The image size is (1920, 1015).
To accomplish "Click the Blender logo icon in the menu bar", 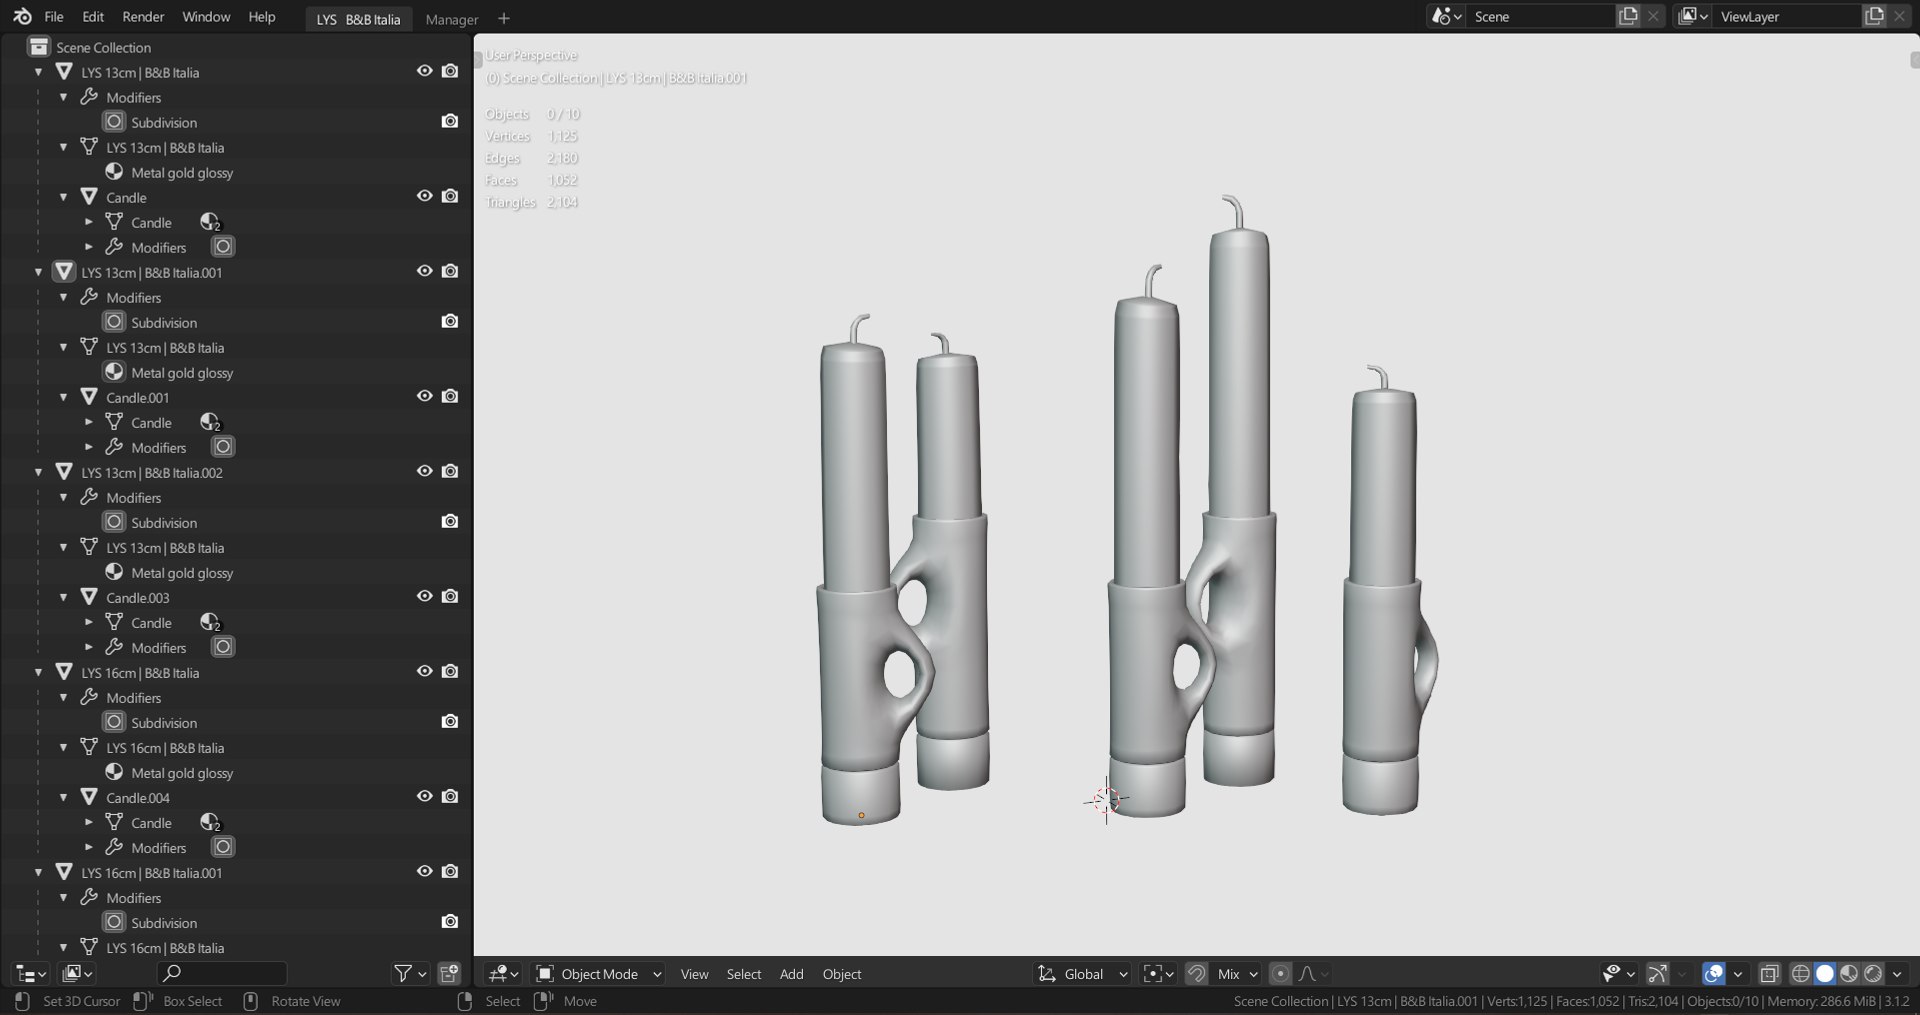I will pyautogui.click(x=22, y=17).
